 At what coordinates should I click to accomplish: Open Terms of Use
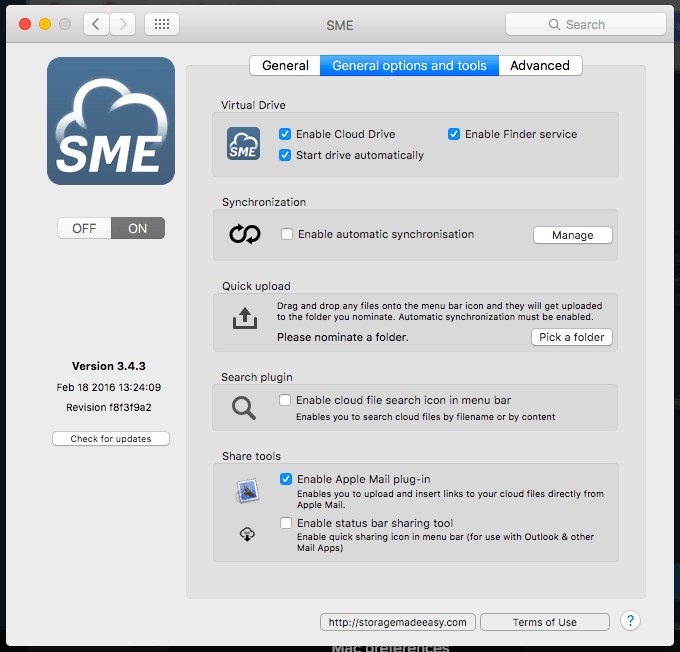[545, 622]
